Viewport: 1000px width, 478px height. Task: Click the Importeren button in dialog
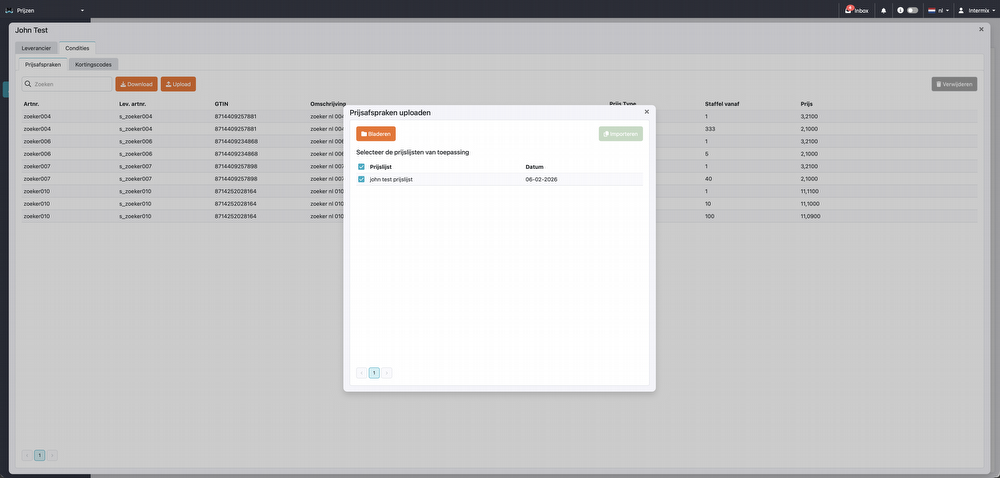(x=620, y=134)
